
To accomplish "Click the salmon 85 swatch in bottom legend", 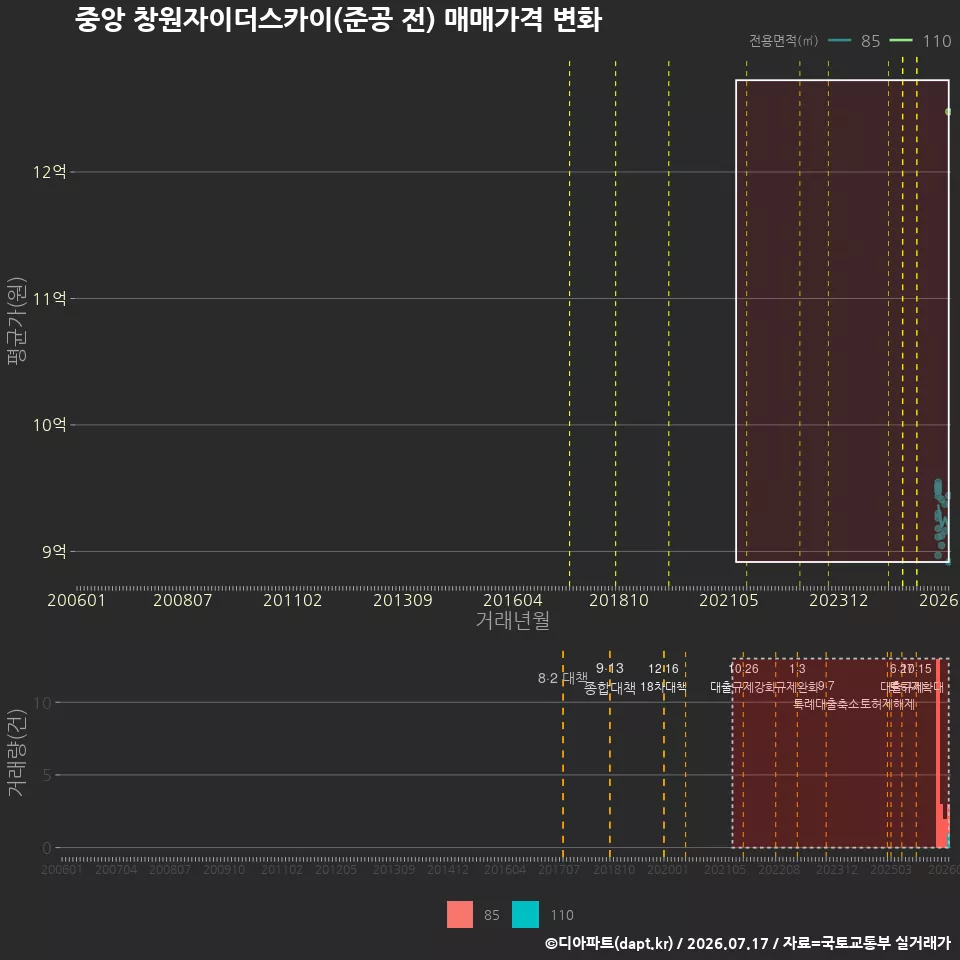I will 459,914.
